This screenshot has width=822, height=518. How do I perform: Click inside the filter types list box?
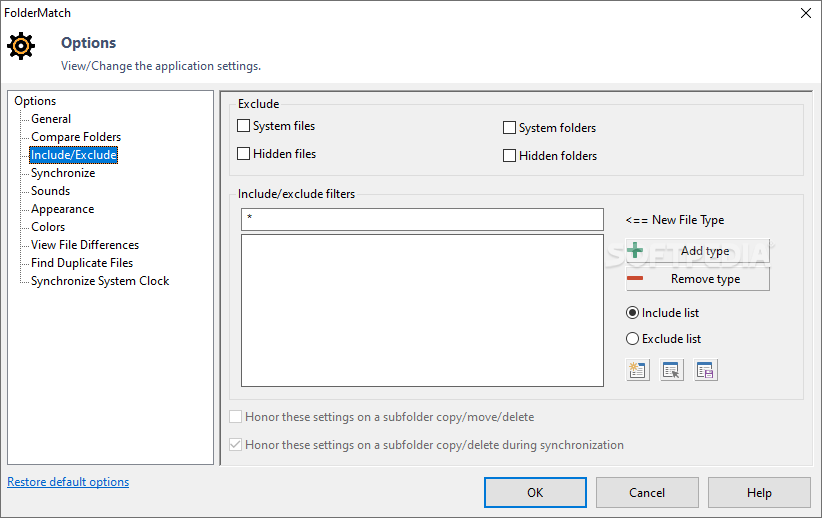(422, 310)
